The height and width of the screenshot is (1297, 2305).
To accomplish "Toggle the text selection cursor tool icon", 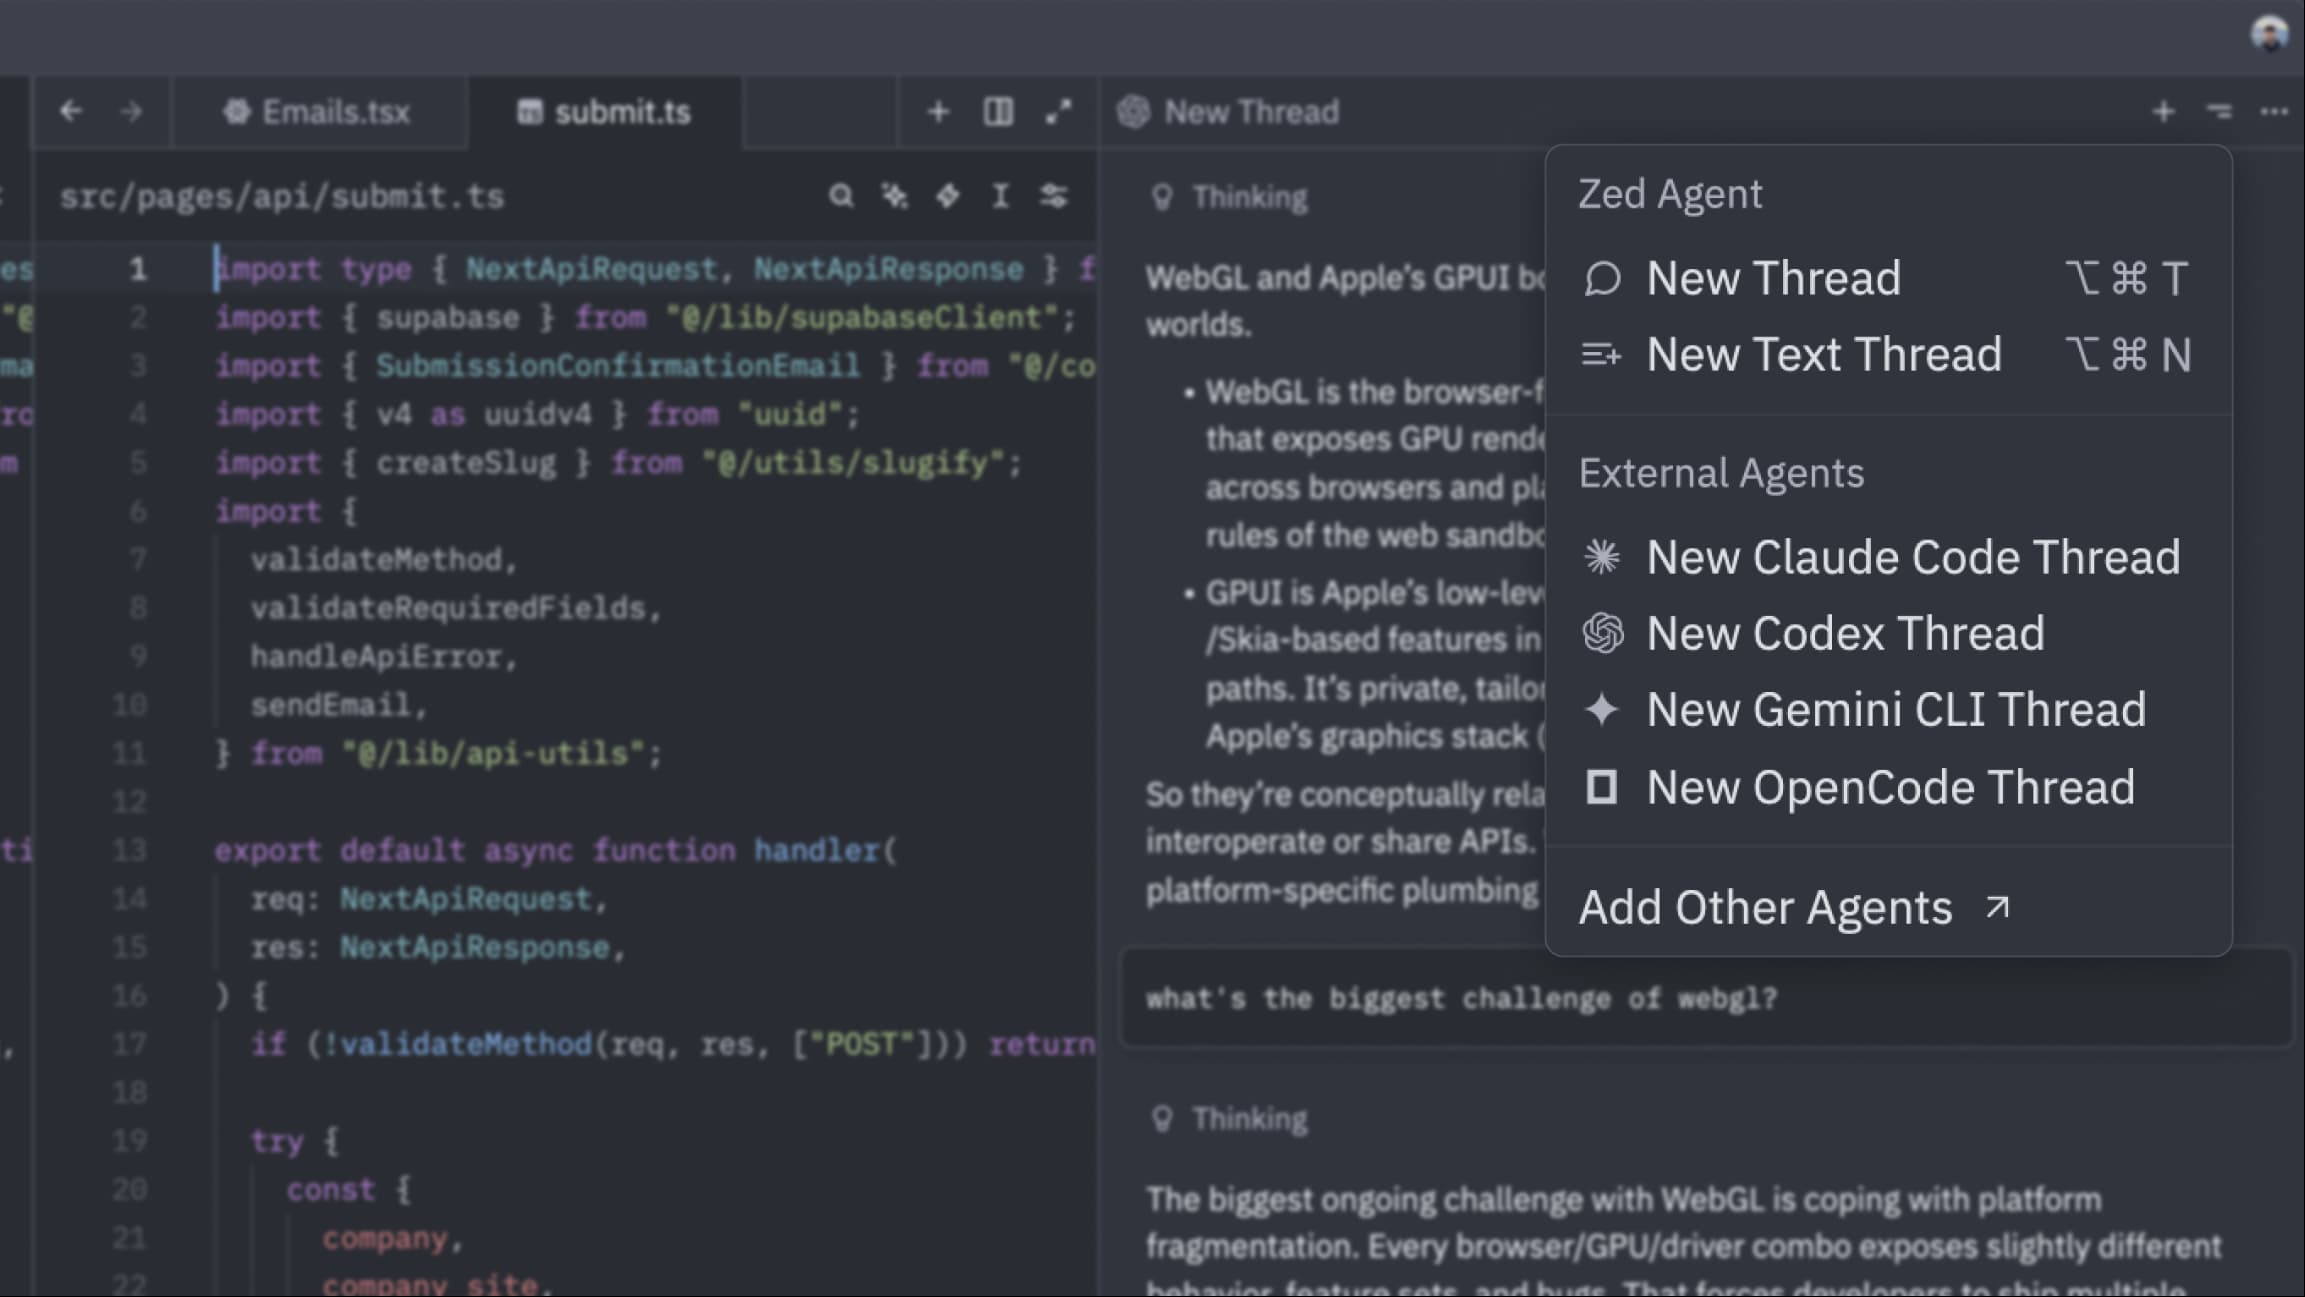I will pyautogui.click(x=1000, y=196).
